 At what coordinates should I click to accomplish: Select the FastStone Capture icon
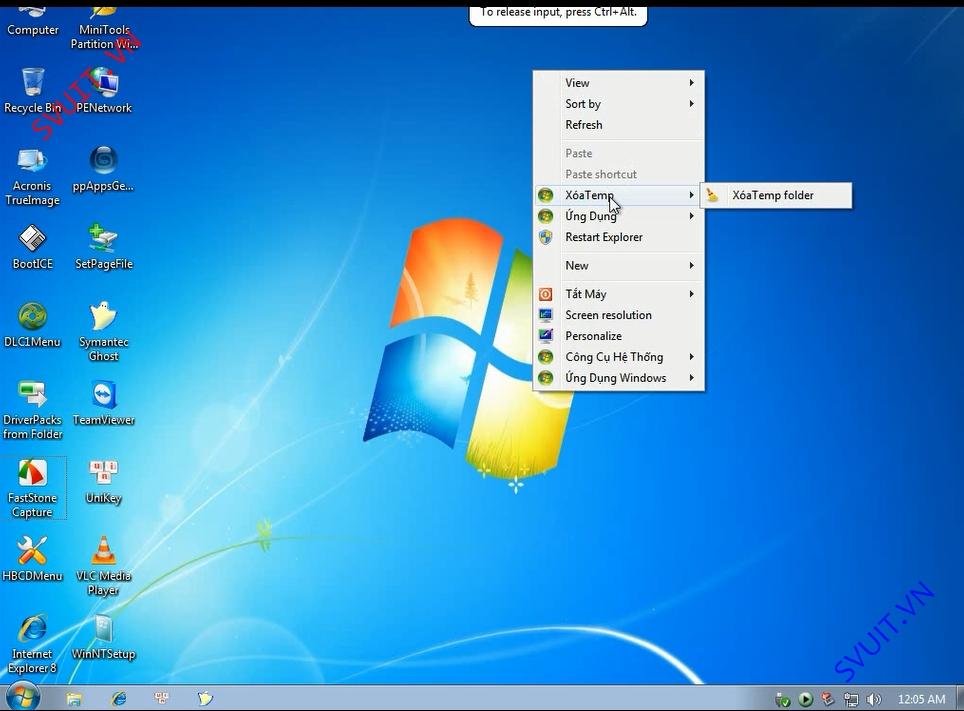click(33, 488)
